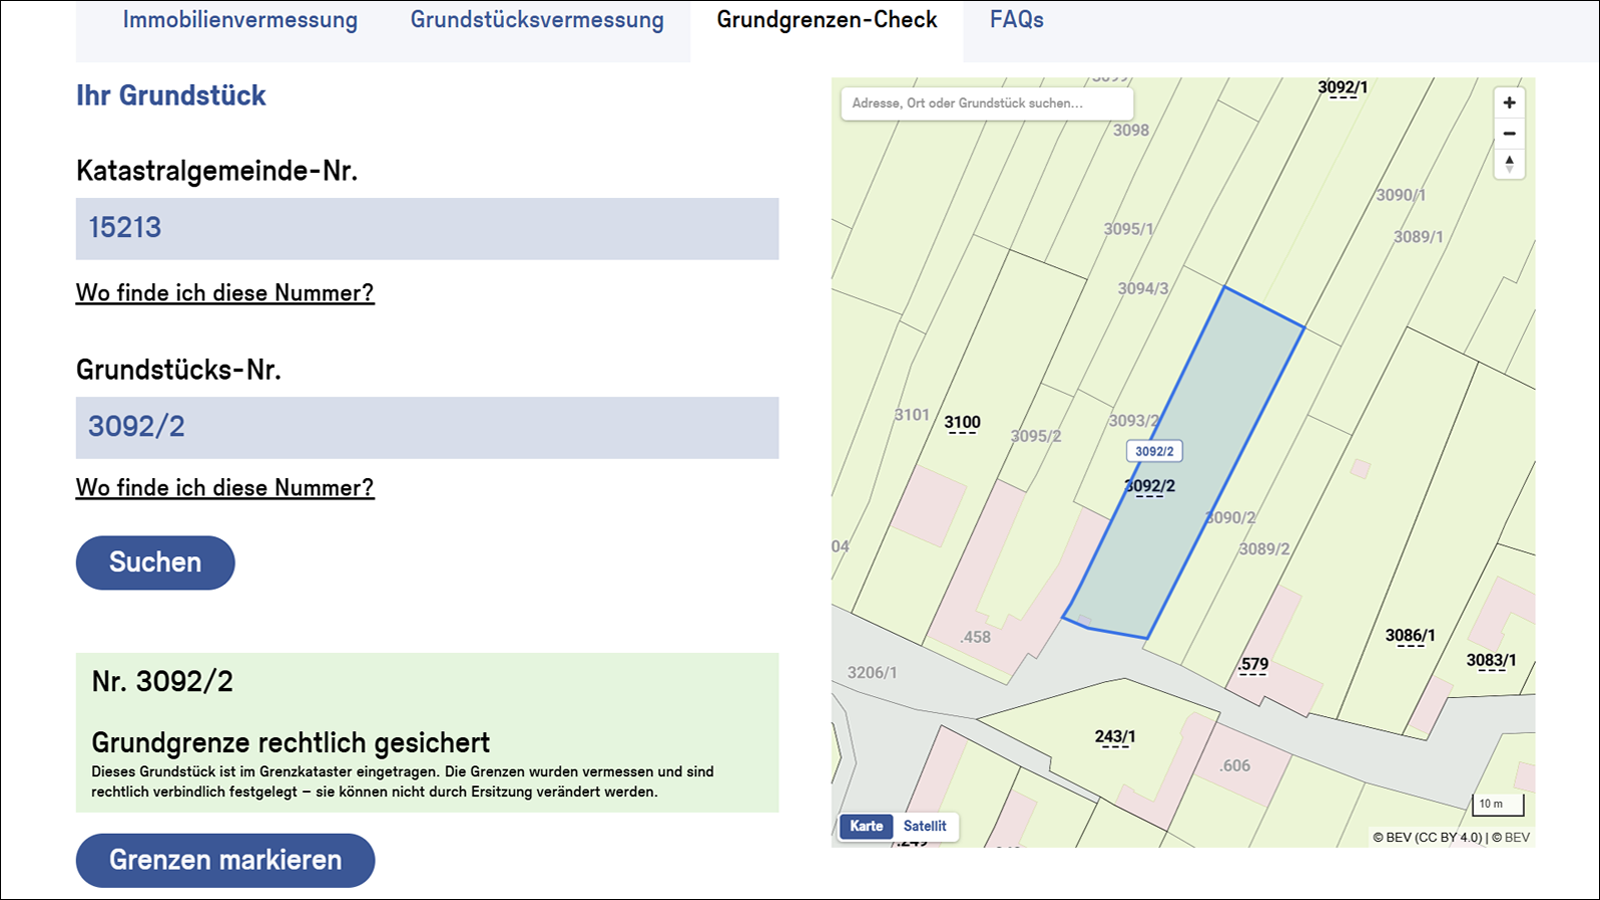
Task: Click parcel label 3093/2 on map
Action: point(1133,421)
